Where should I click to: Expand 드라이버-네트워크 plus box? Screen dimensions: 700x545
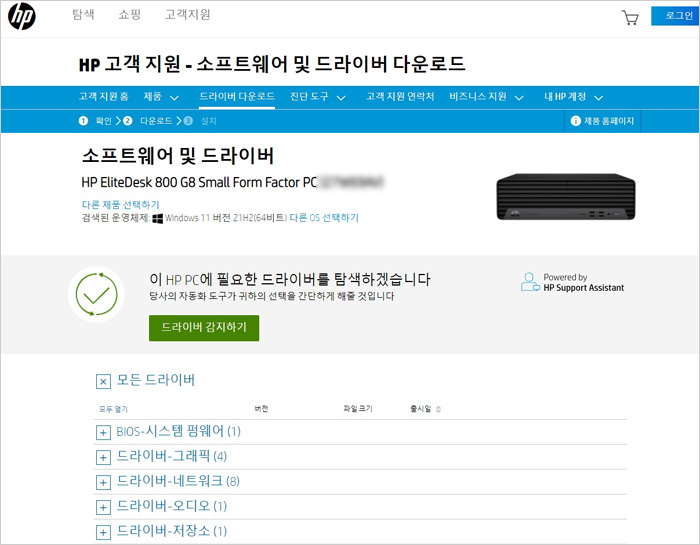pos(103,483)
